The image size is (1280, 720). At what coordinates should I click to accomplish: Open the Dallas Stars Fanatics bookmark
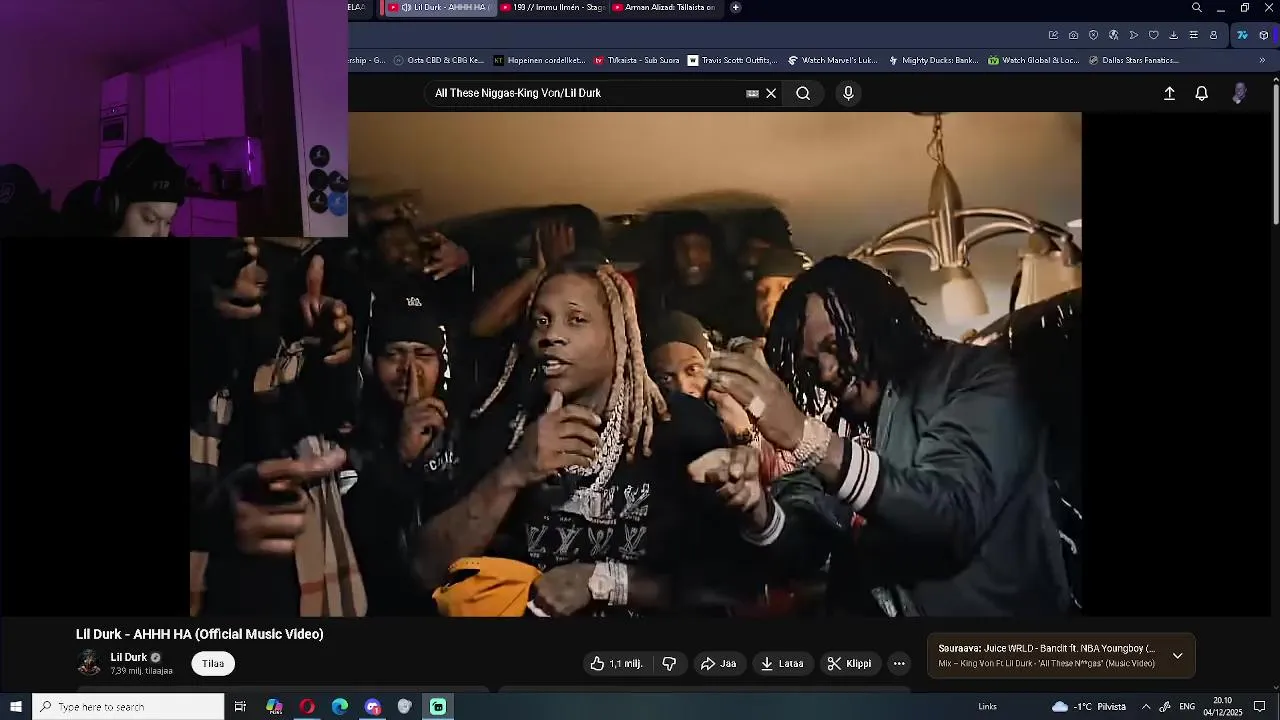pyautogui.click(x=1132, y=60)
